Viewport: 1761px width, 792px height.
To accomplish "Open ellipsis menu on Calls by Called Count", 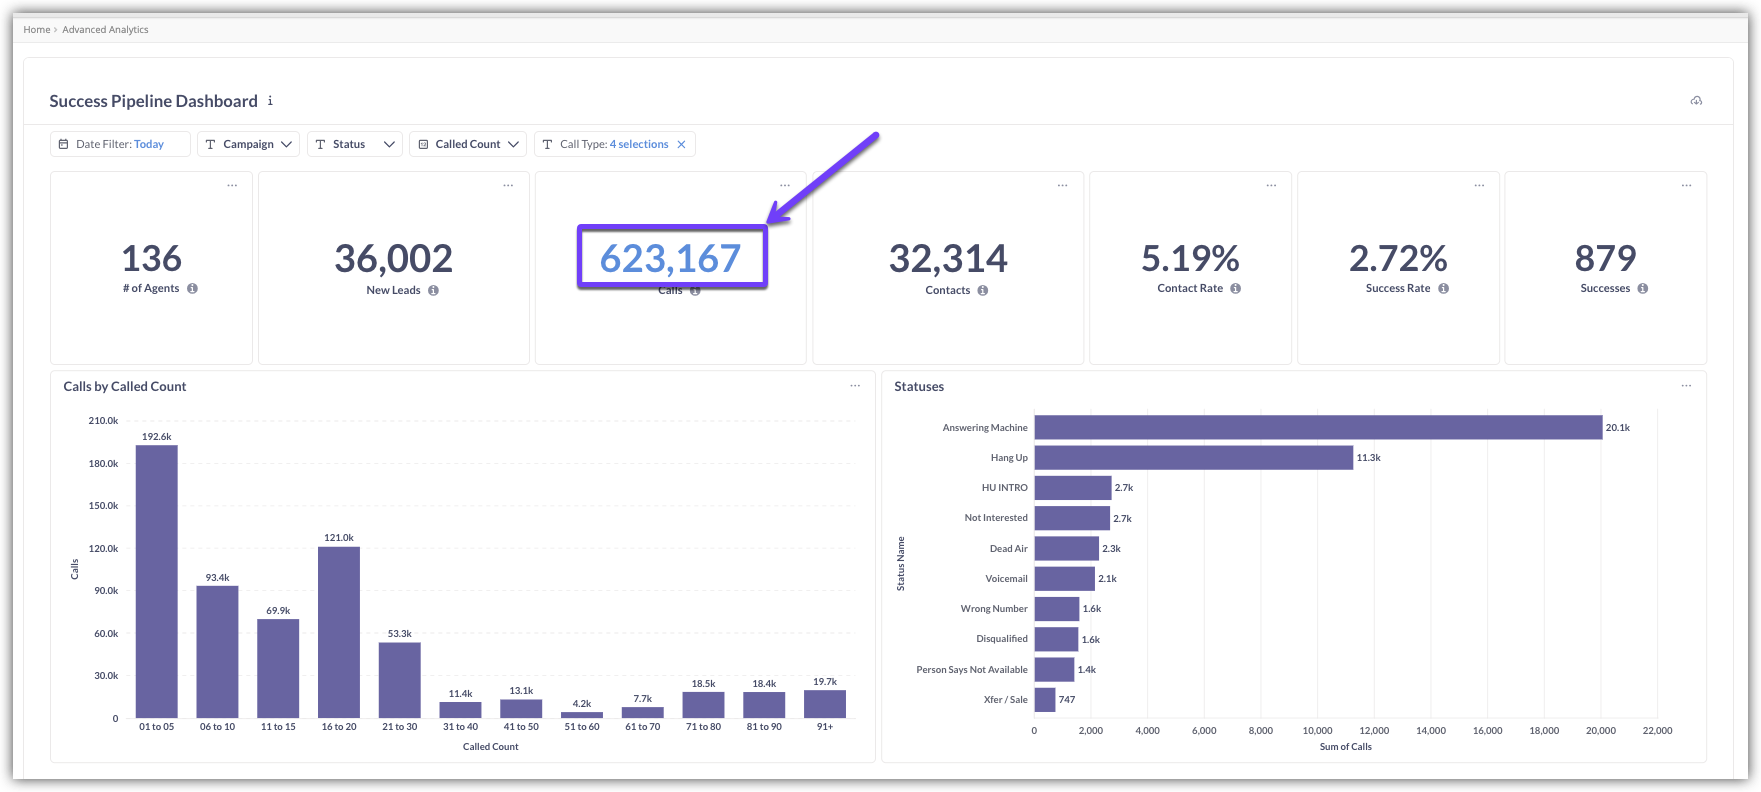I will (855, 386).
